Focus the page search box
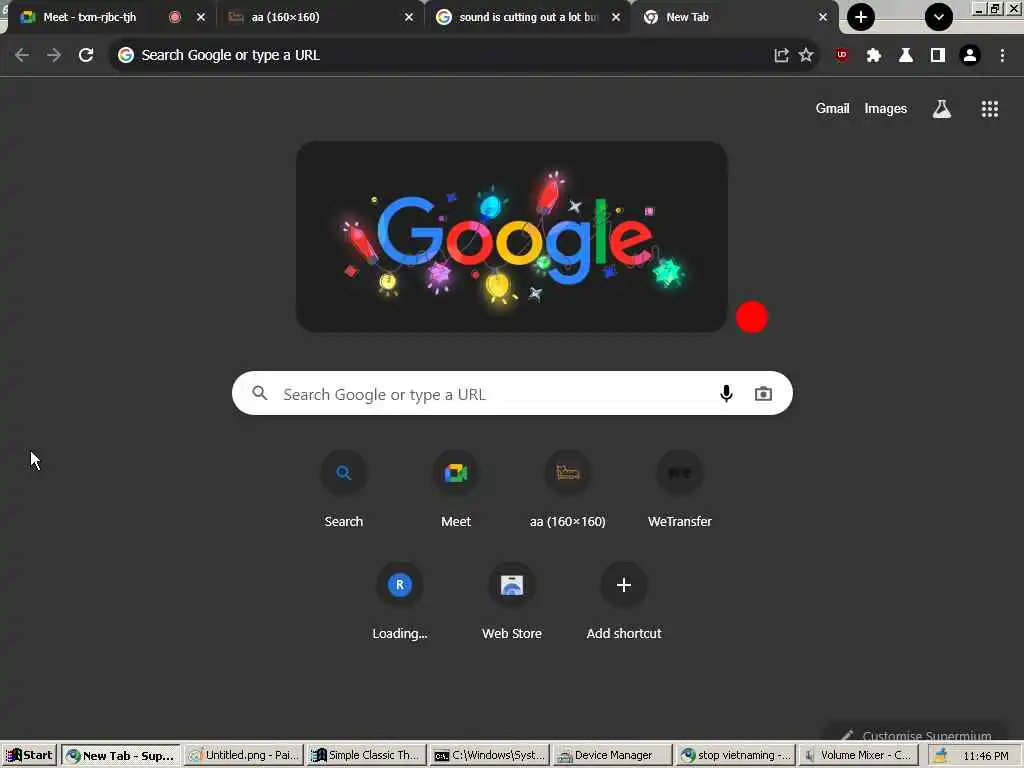Screen dimensions: 1024x768 [x=512, y=393]
